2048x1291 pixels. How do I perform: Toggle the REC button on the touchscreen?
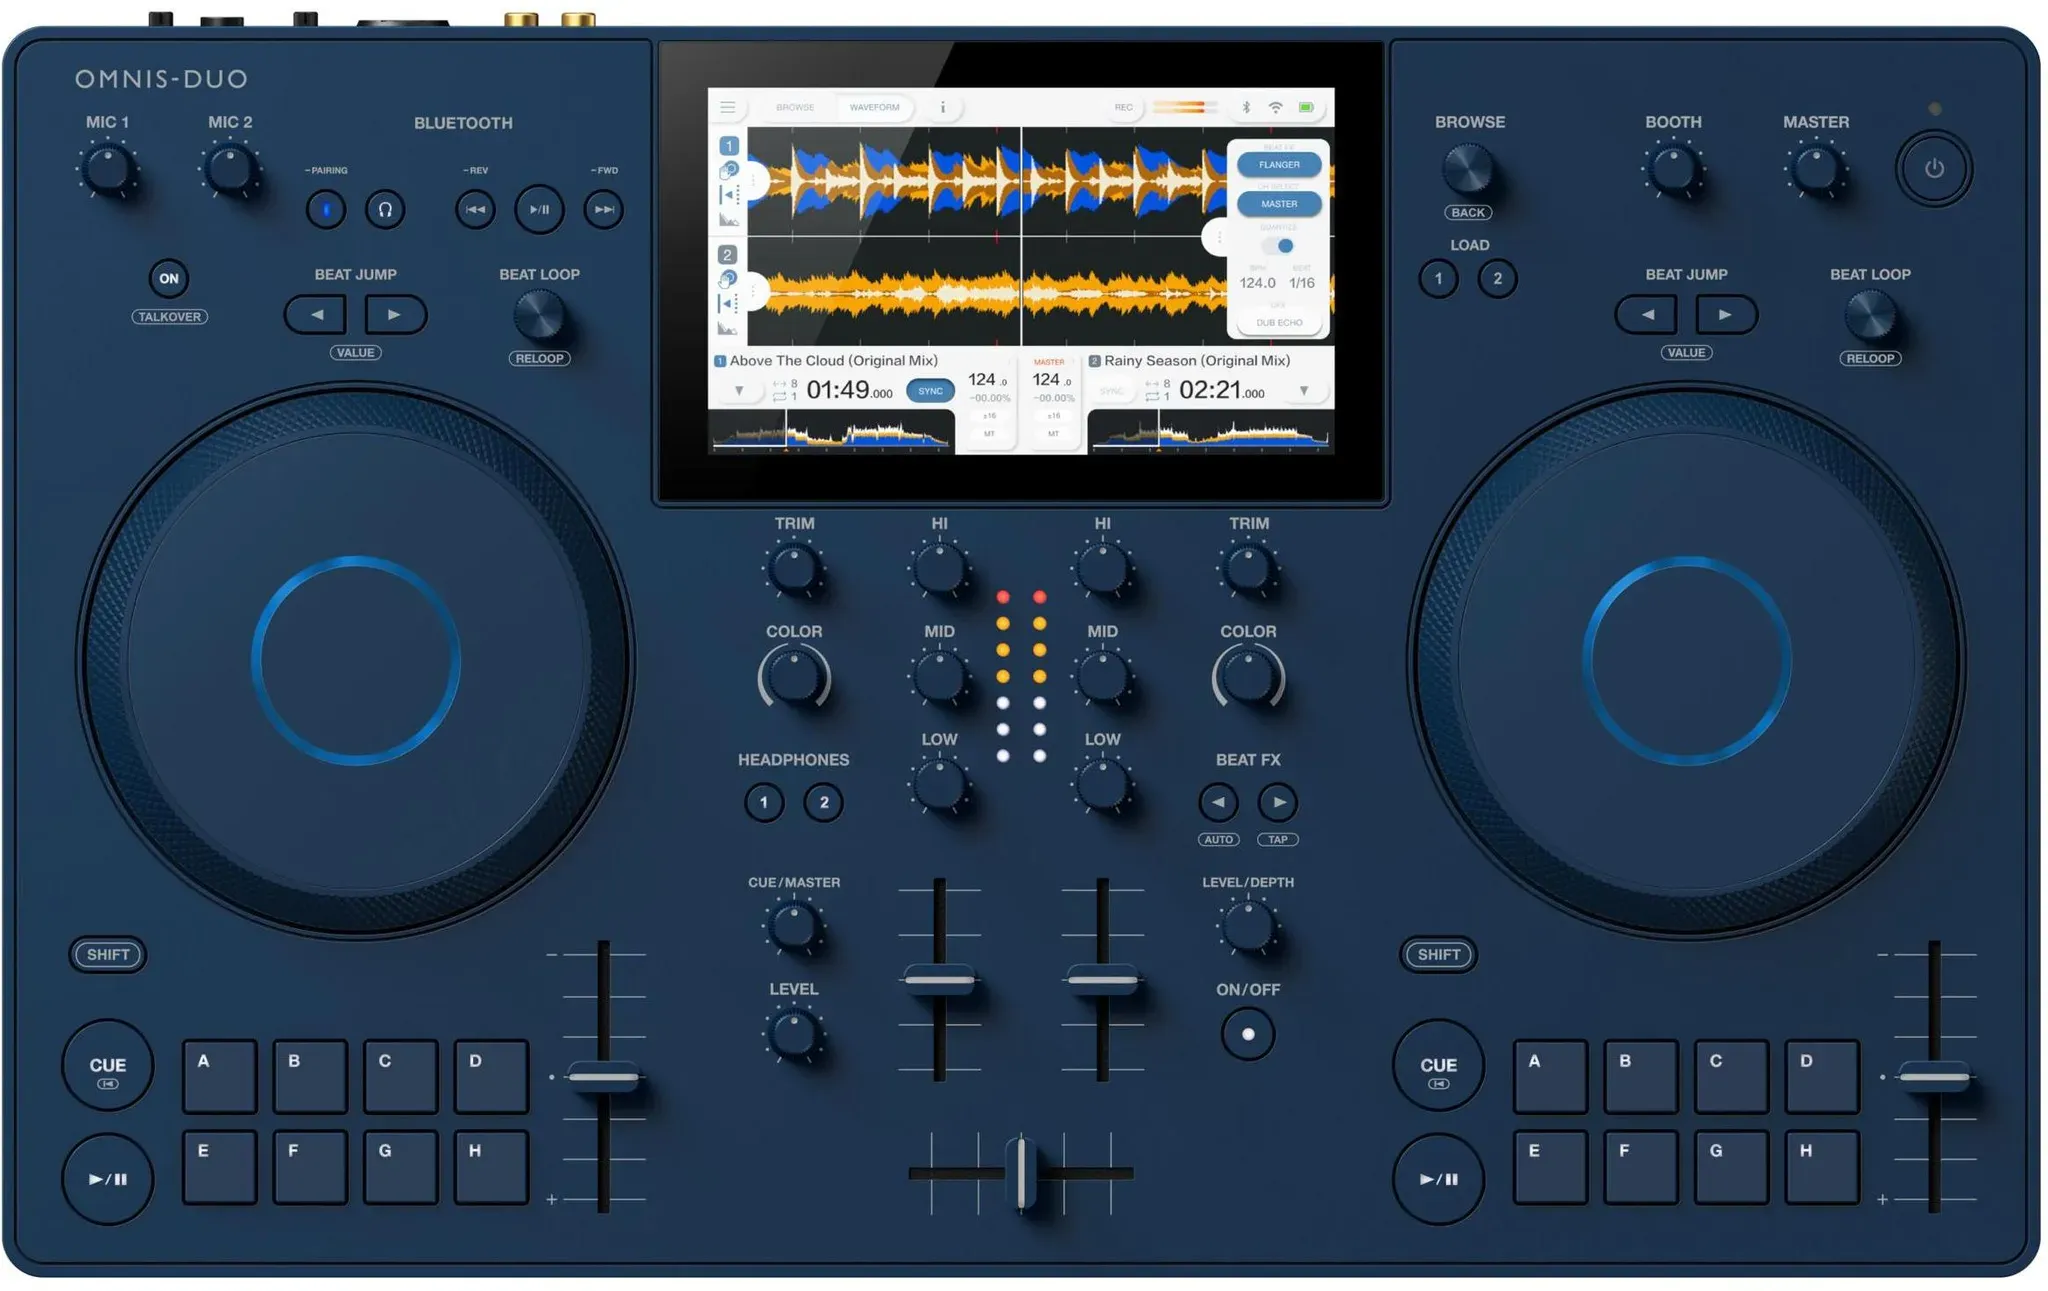tap(1124, 107)
